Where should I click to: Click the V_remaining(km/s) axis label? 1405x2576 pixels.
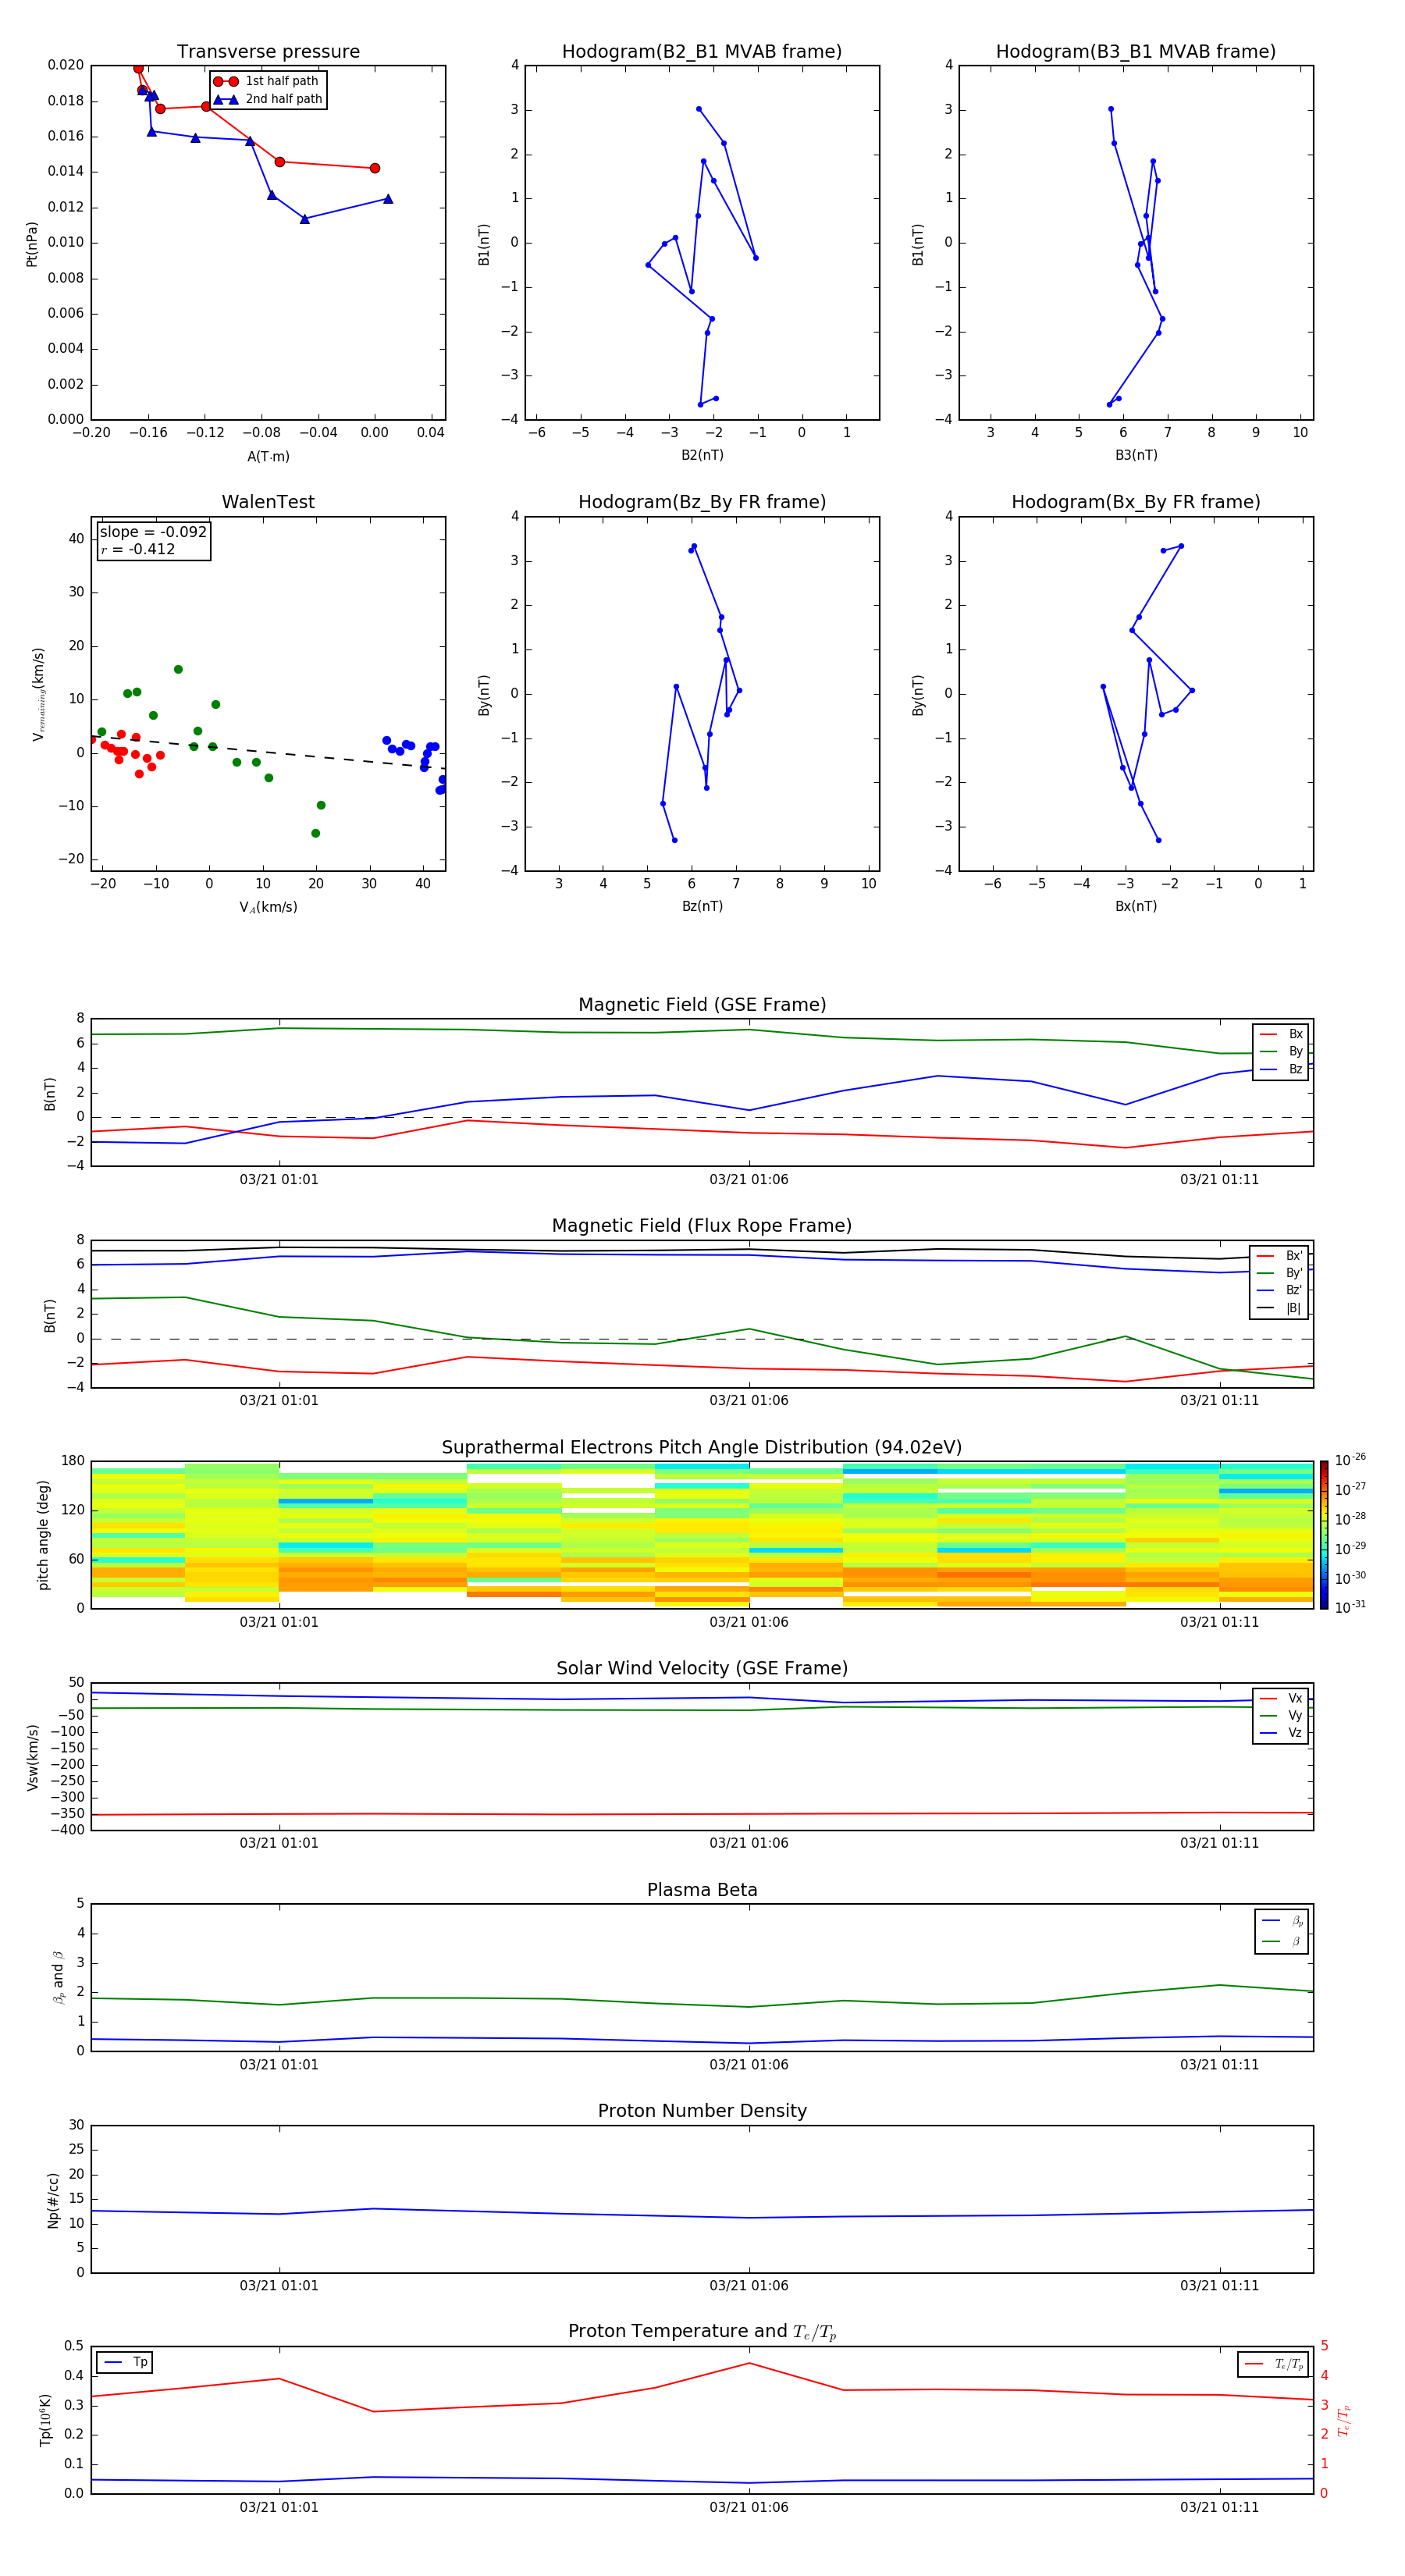[39, 694]
